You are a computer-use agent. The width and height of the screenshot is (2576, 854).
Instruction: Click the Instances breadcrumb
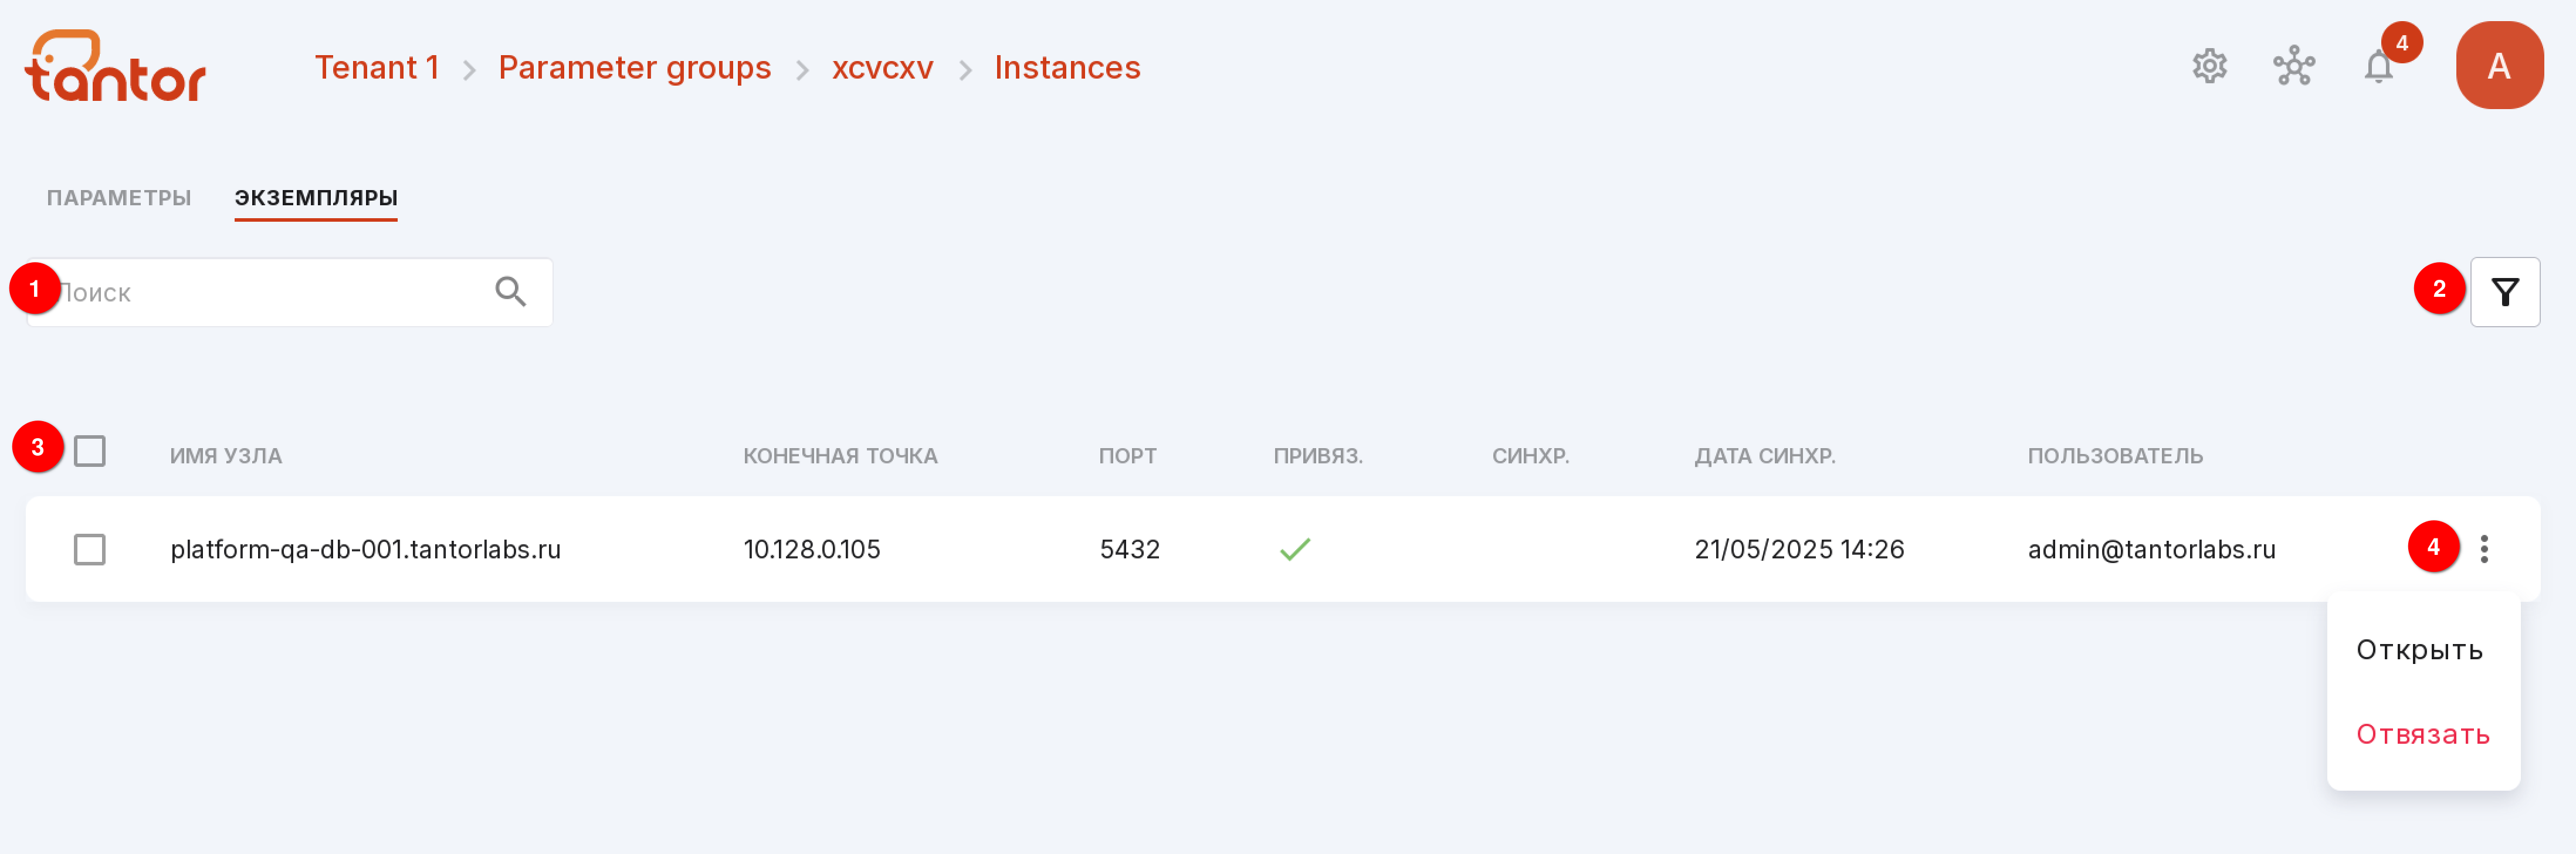click(x=1066, y=67)
